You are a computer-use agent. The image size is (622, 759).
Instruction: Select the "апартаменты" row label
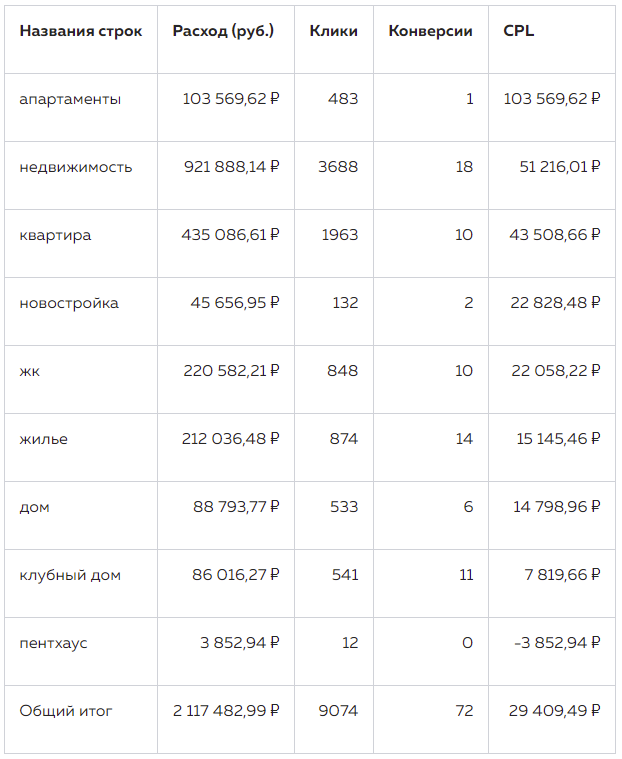(70, 99)
